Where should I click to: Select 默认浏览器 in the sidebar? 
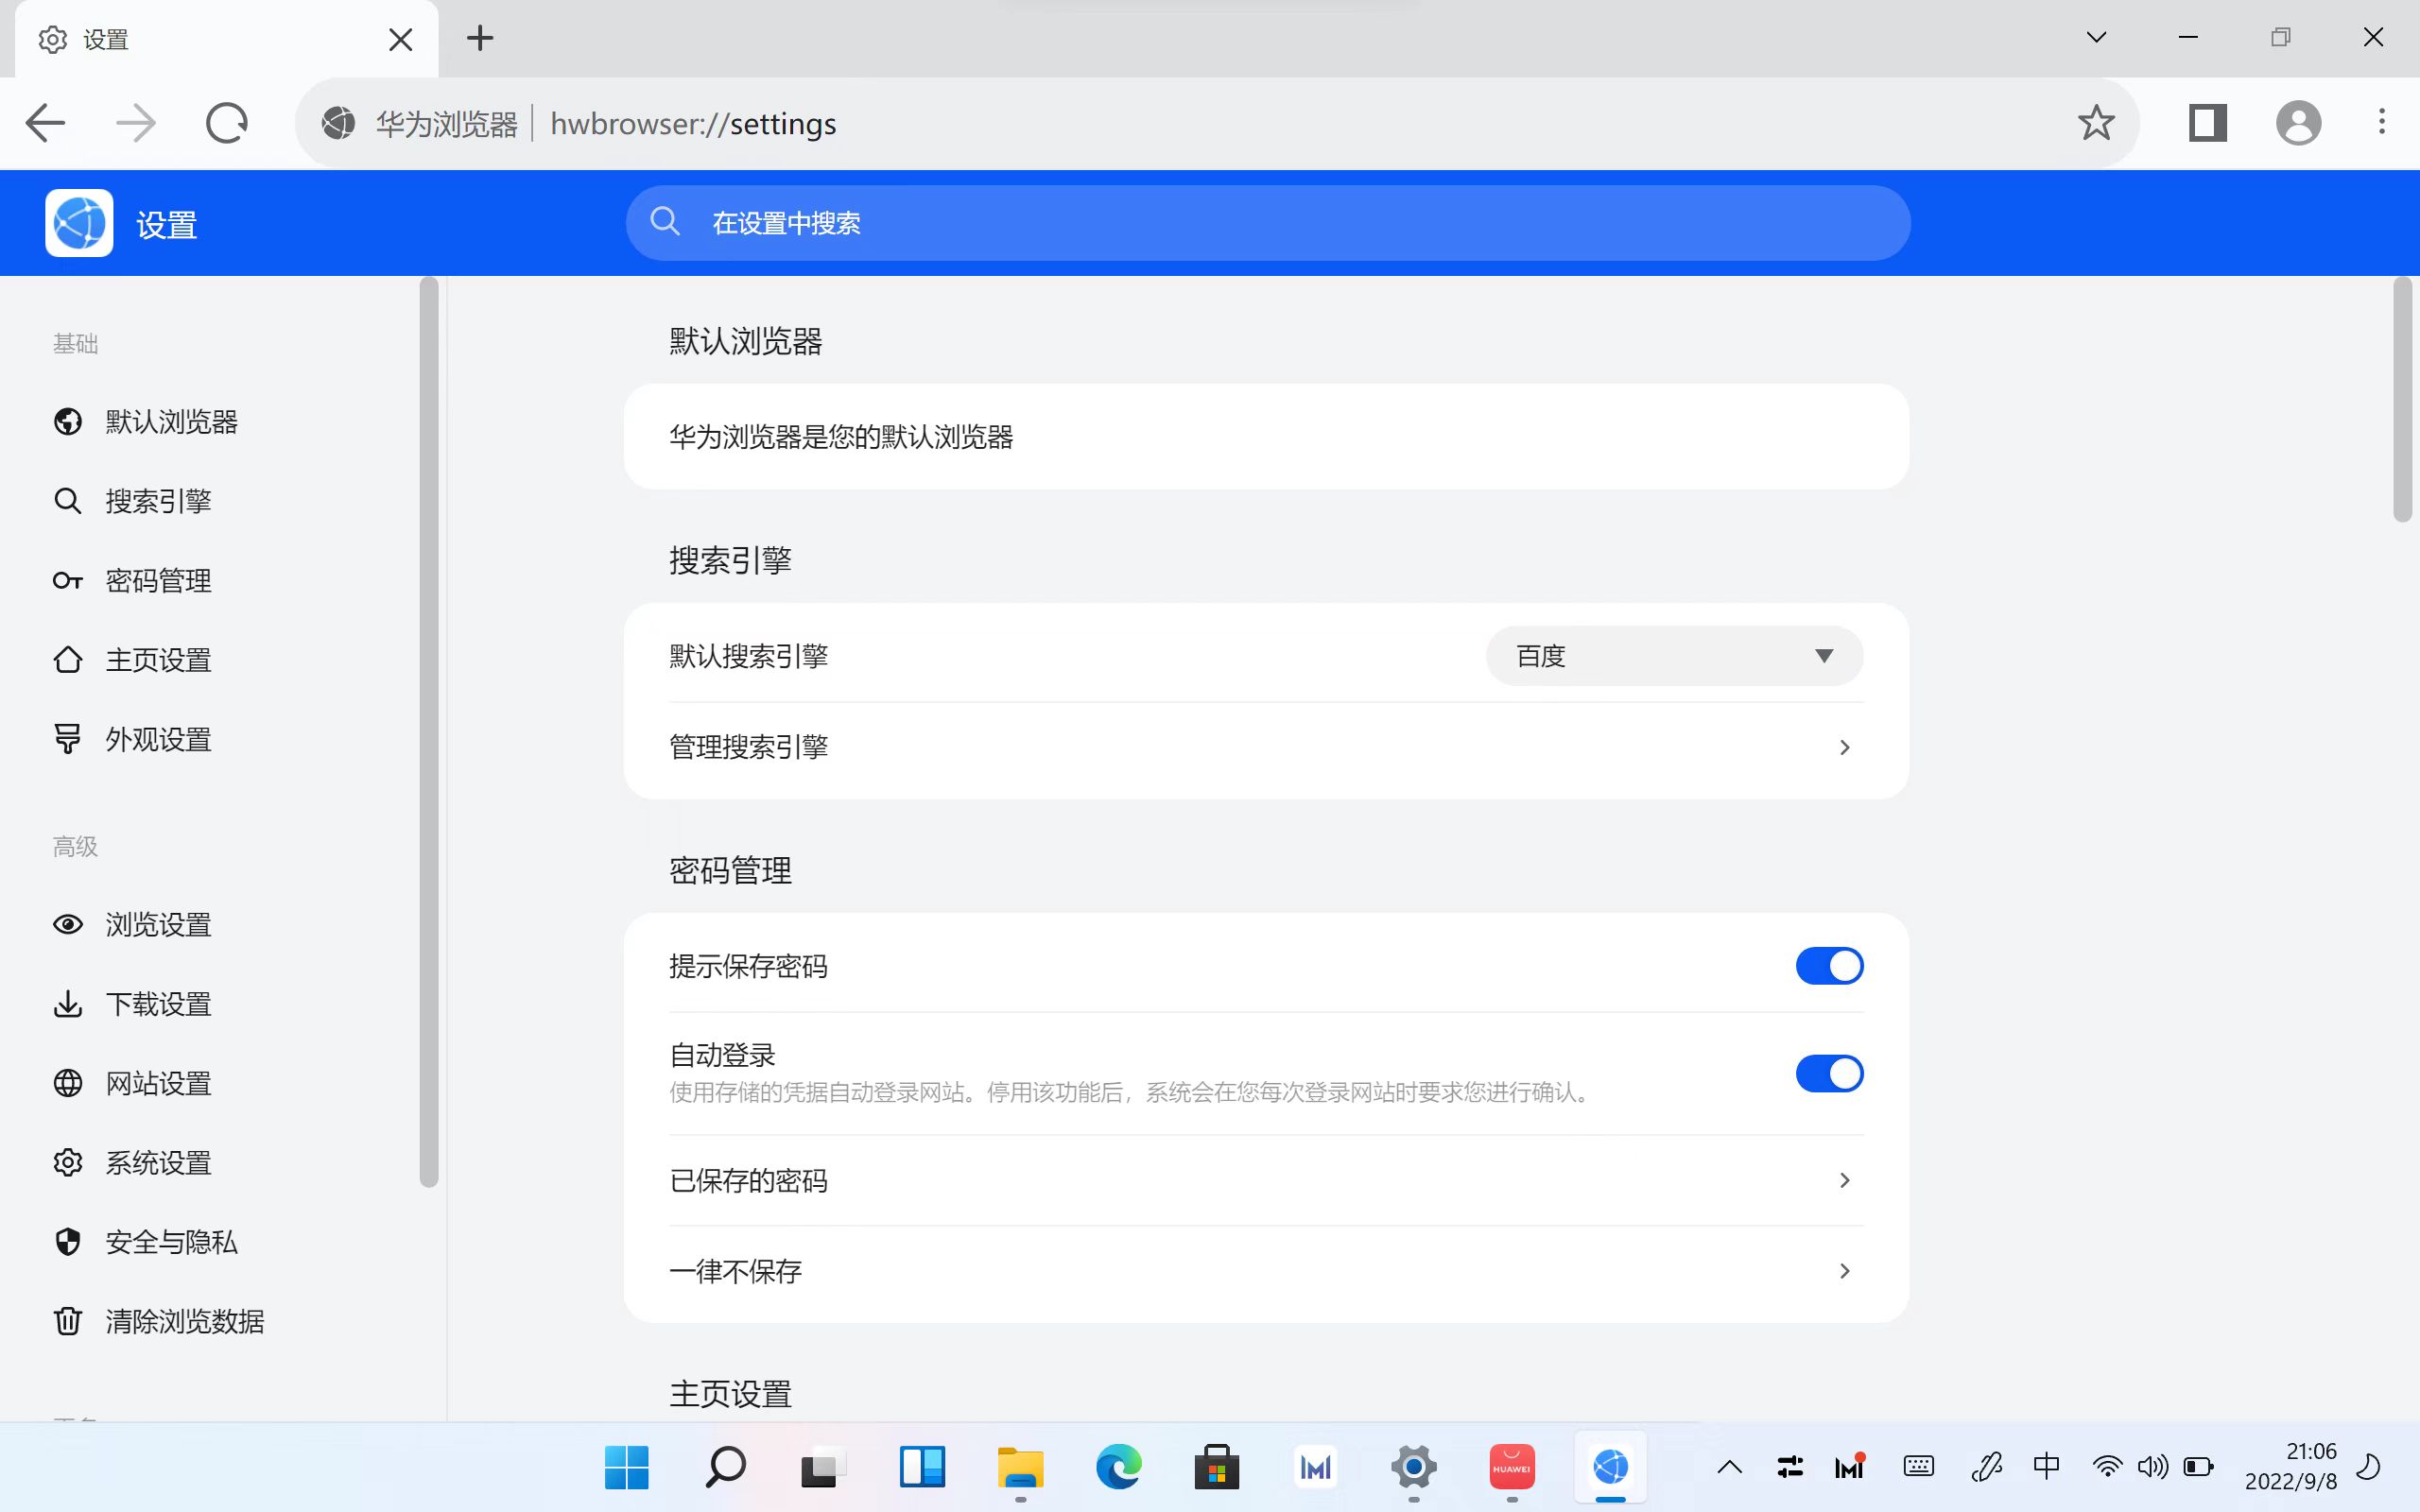pyautogui.click(x=169, y=421)
